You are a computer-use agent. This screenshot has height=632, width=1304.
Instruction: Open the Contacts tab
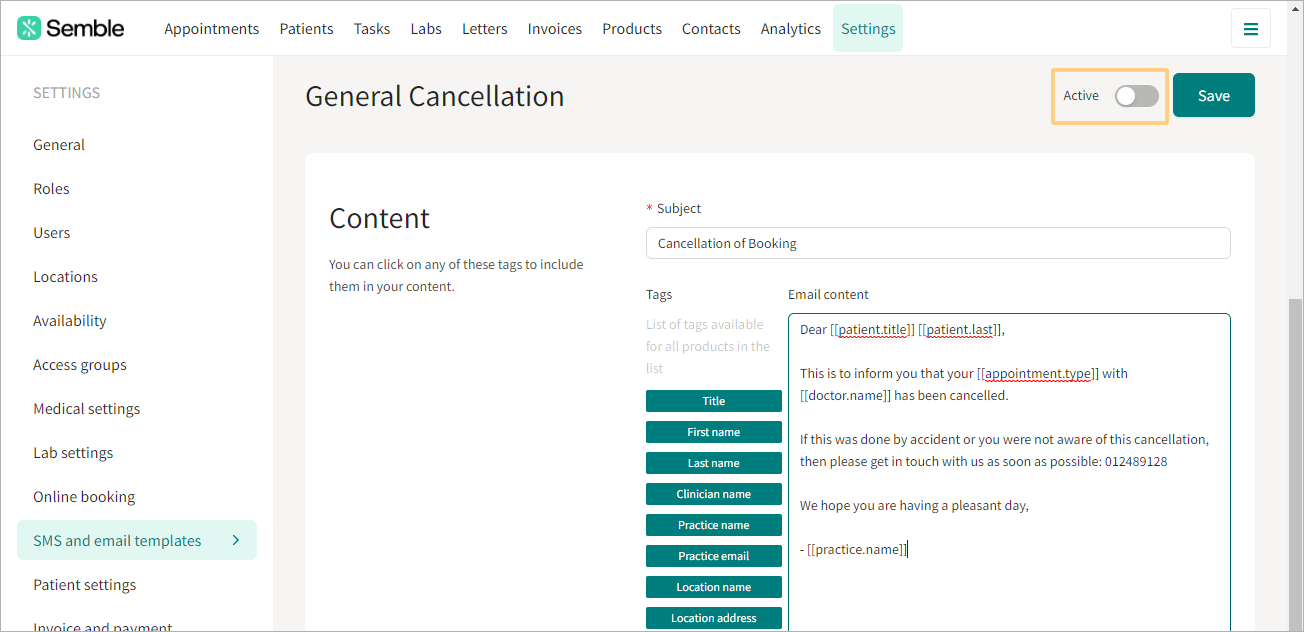pos(711,28)
